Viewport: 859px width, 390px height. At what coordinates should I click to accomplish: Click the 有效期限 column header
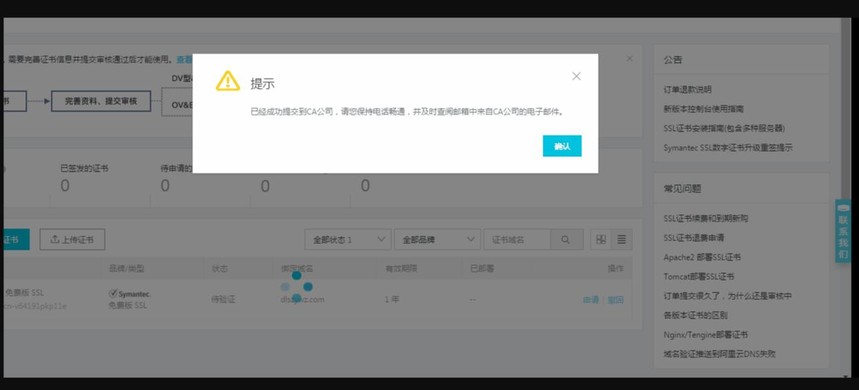pyautogui.click(x=401, y=269)
